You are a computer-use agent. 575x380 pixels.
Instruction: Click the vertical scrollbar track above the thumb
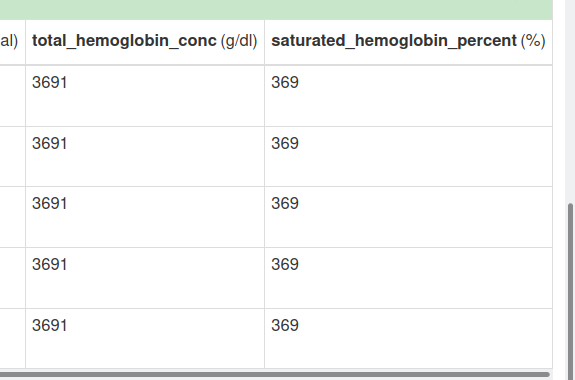click(571, 102)
